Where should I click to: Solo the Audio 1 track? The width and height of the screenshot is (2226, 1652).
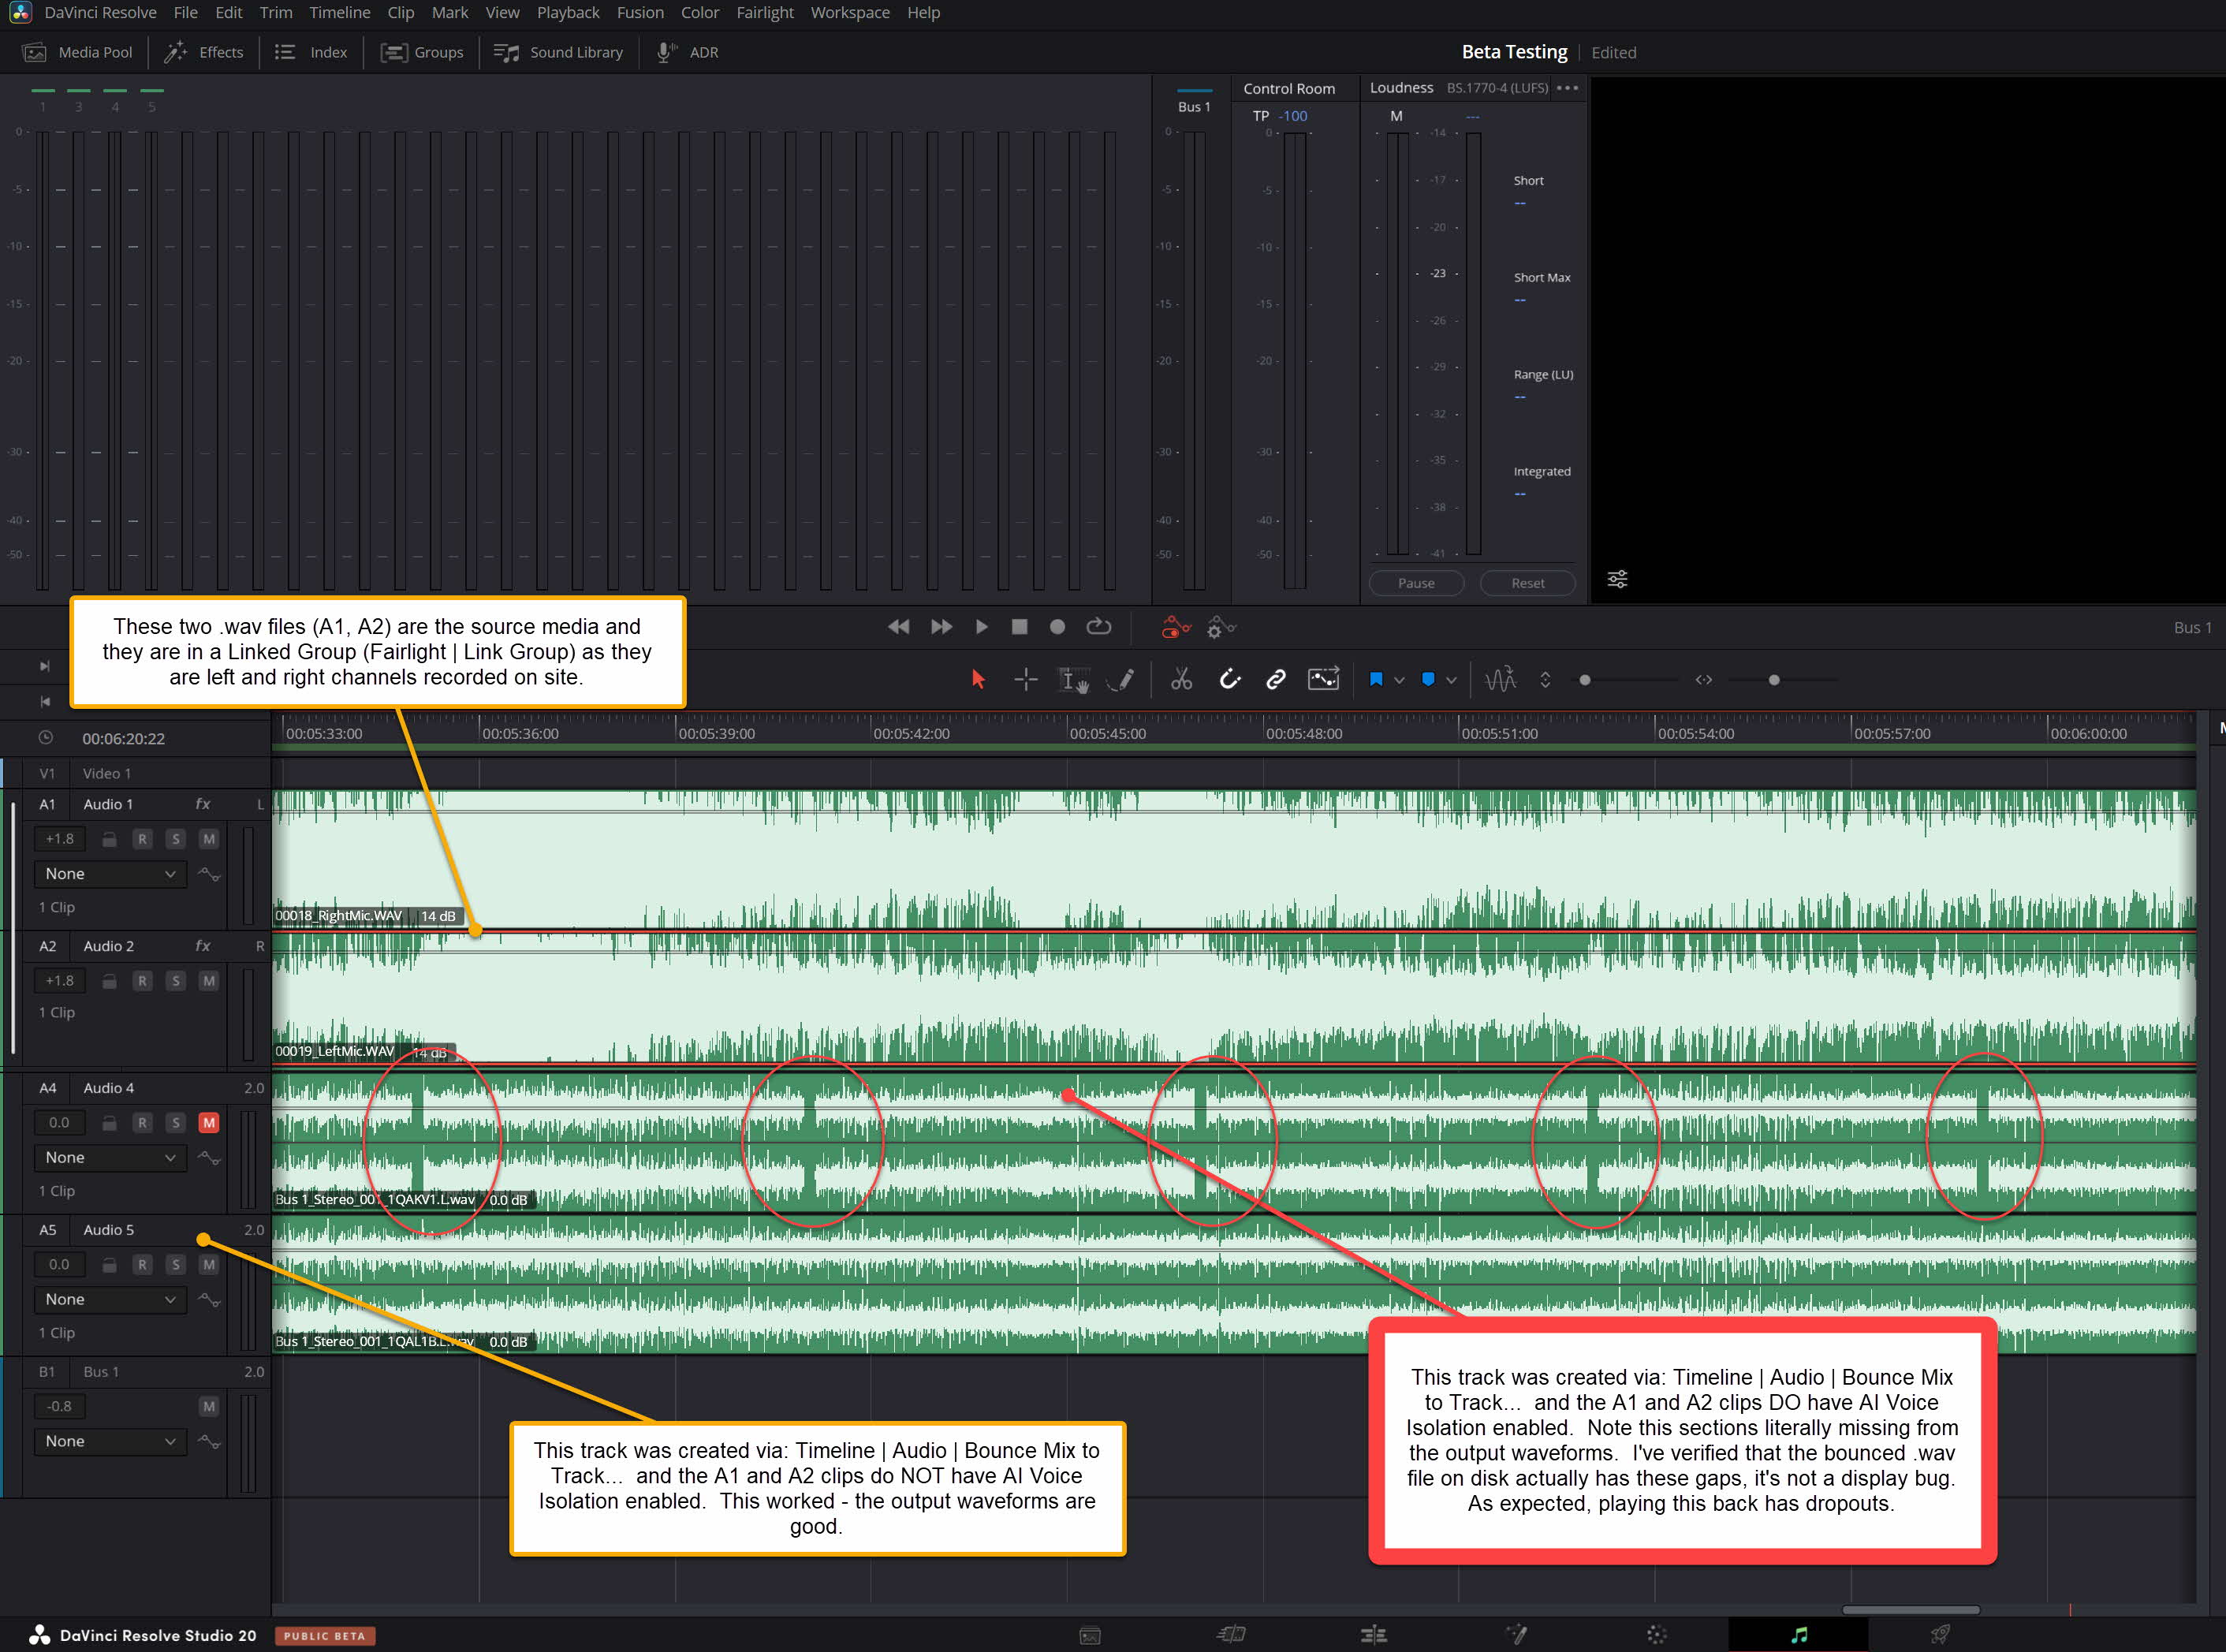point(175,839)
